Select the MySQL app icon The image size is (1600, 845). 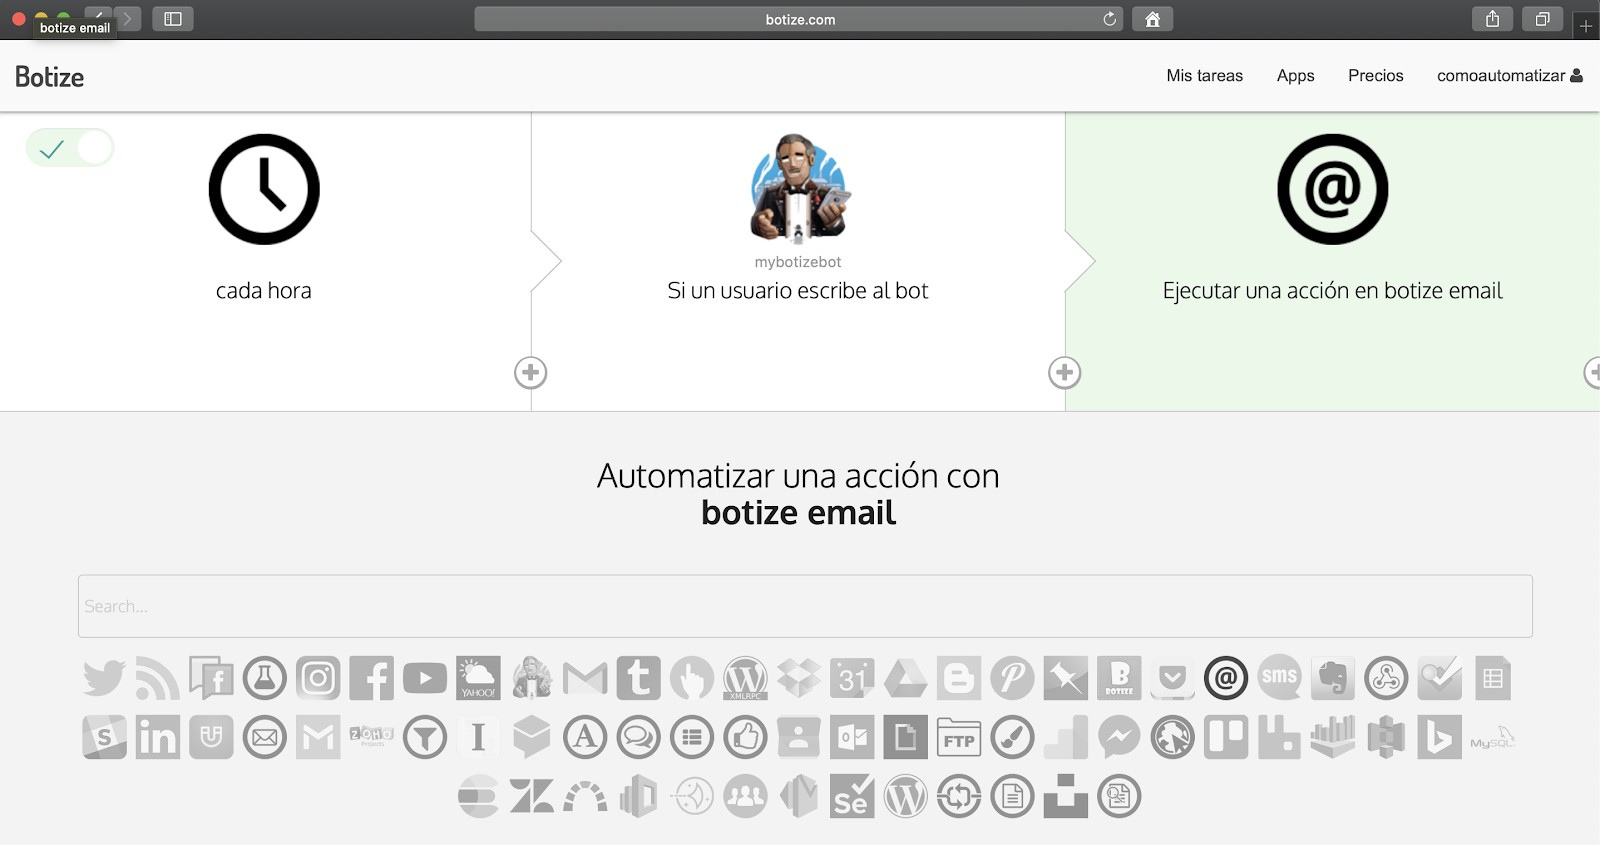[1493, 738]
